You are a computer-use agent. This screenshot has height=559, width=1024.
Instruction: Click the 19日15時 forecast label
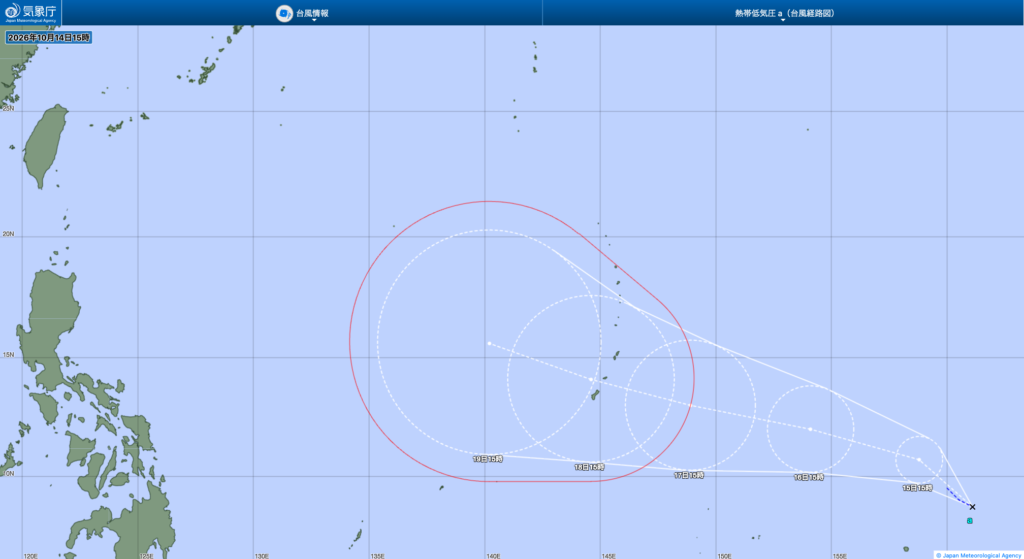(488, 459)
